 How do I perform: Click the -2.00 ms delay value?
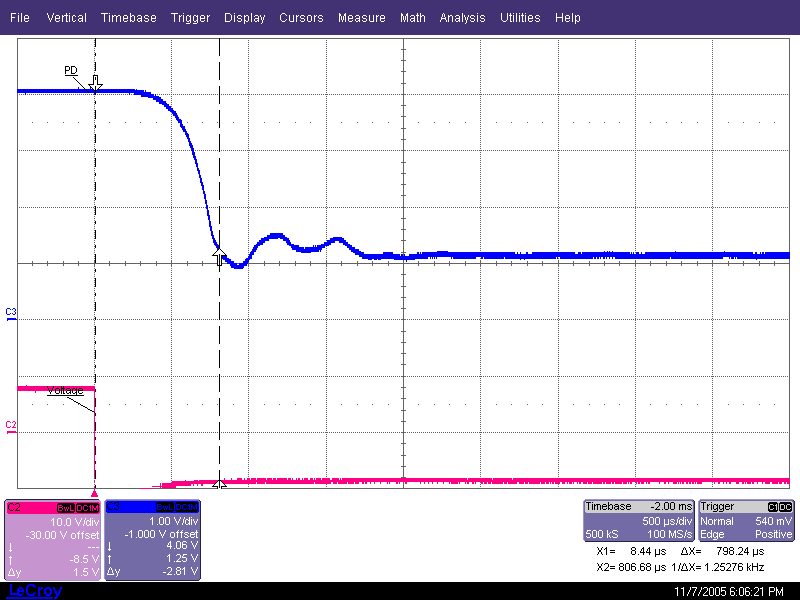pyautogui.click(x=671, y=507)
